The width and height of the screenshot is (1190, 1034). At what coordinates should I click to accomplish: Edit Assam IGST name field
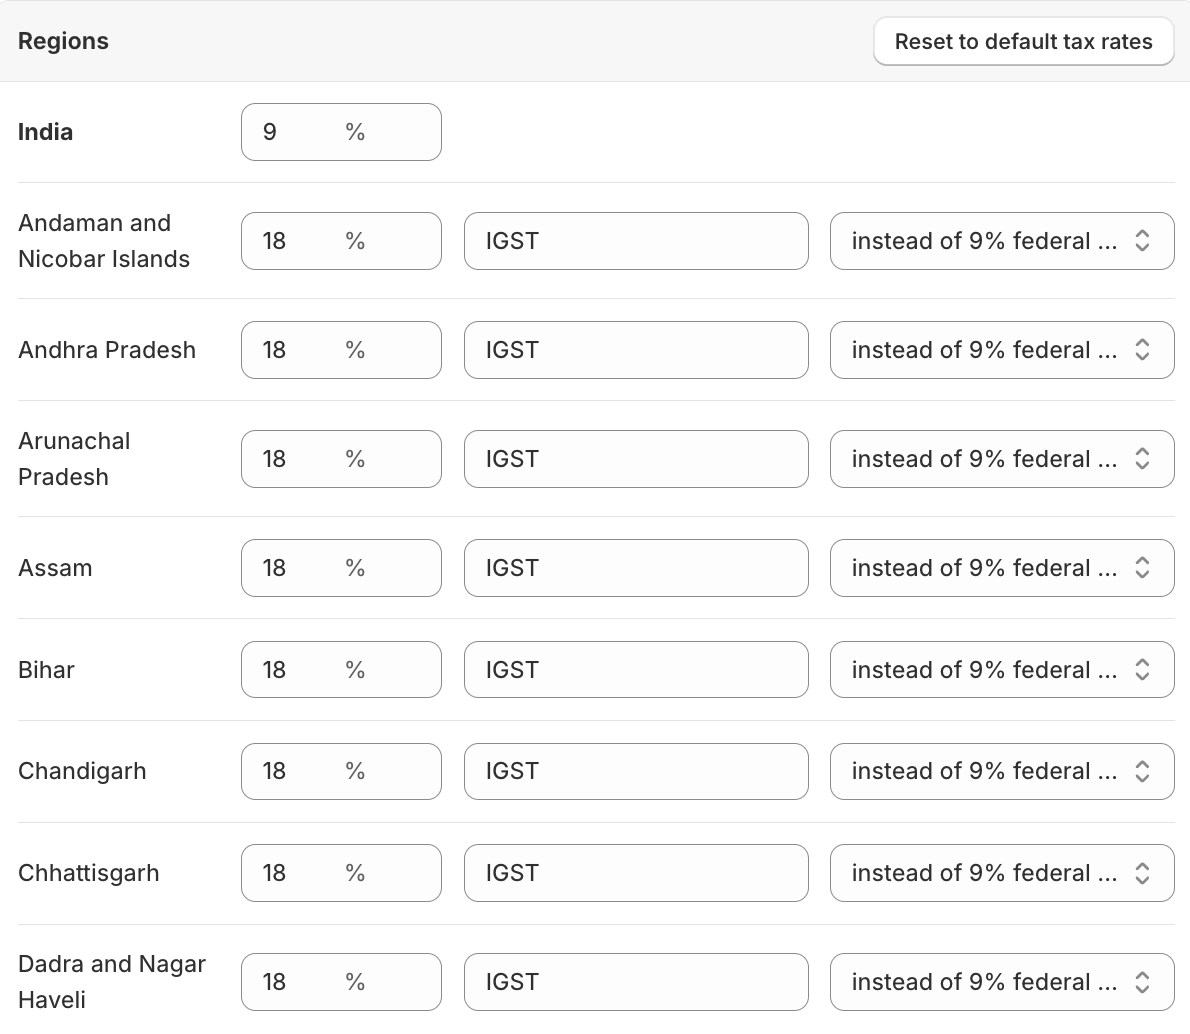coord(636,568)
